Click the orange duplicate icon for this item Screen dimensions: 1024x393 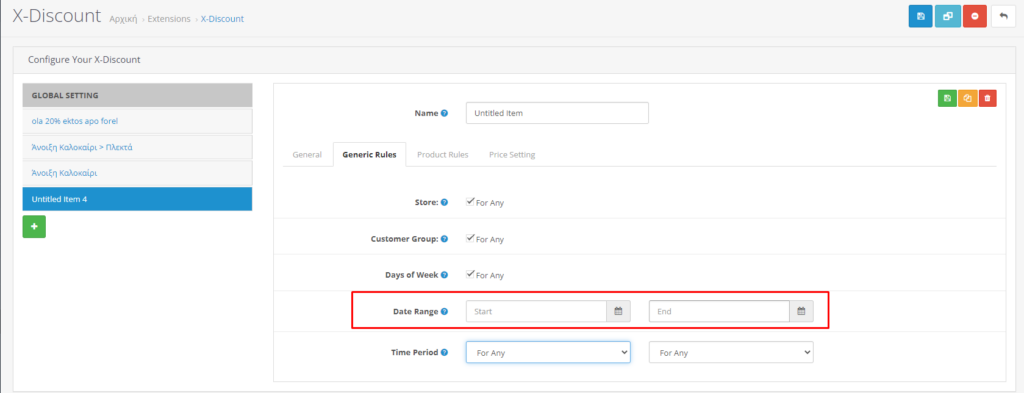(967, 99)
